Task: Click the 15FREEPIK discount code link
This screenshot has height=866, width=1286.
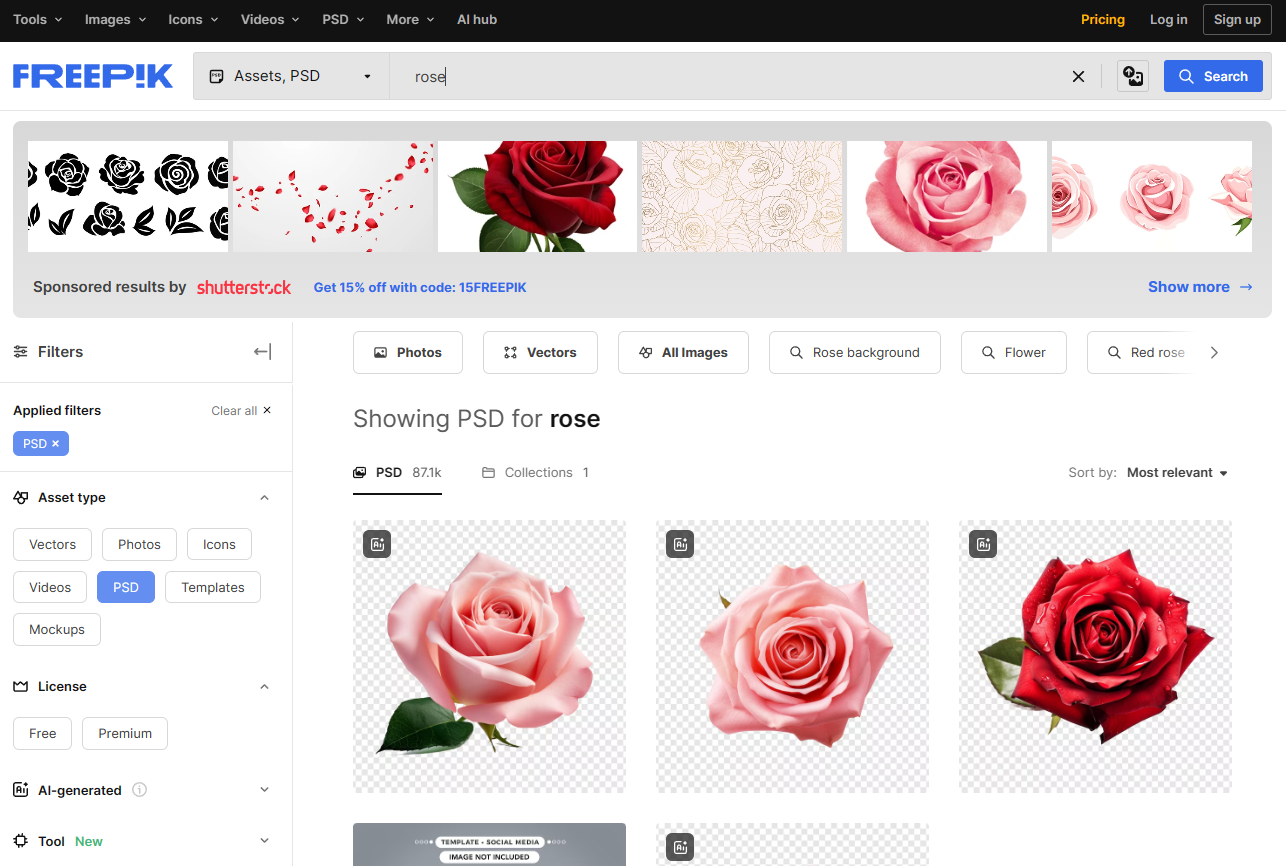Action: [x=420, y=287]
